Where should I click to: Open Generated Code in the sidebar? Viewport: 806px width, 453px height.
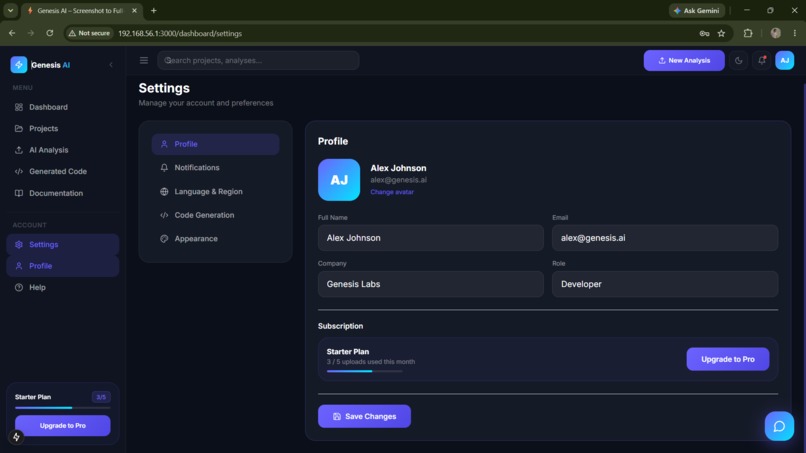63,171
